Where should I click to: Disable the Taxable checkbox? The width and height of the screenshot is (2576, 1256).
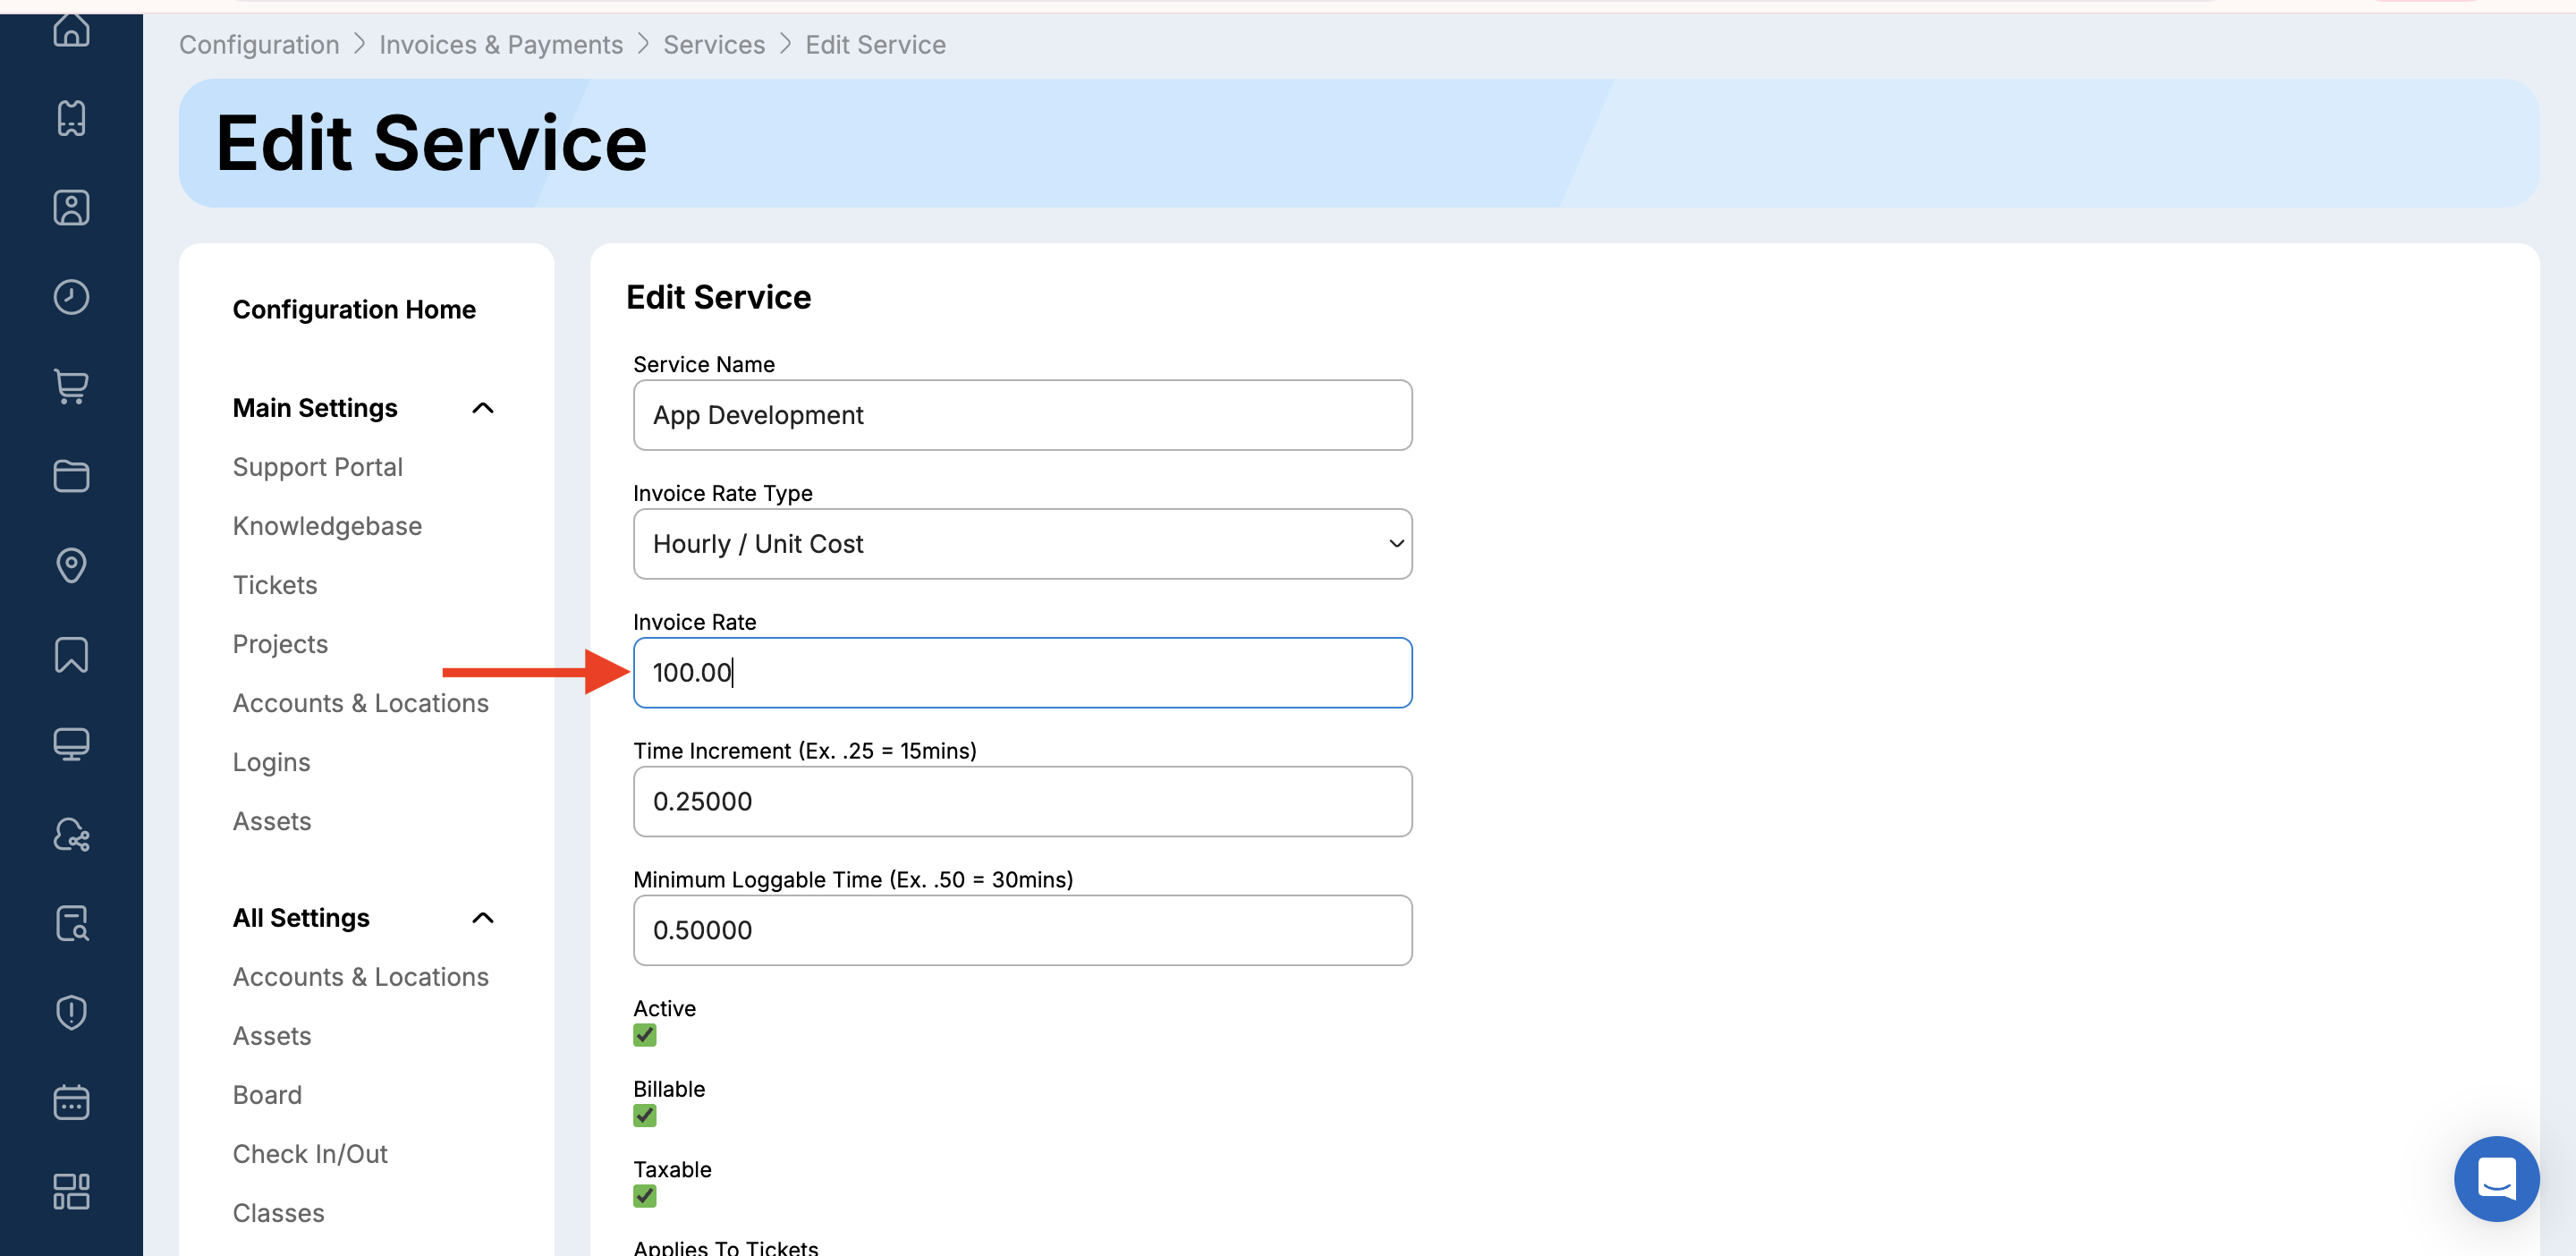tap(645, 1196)
